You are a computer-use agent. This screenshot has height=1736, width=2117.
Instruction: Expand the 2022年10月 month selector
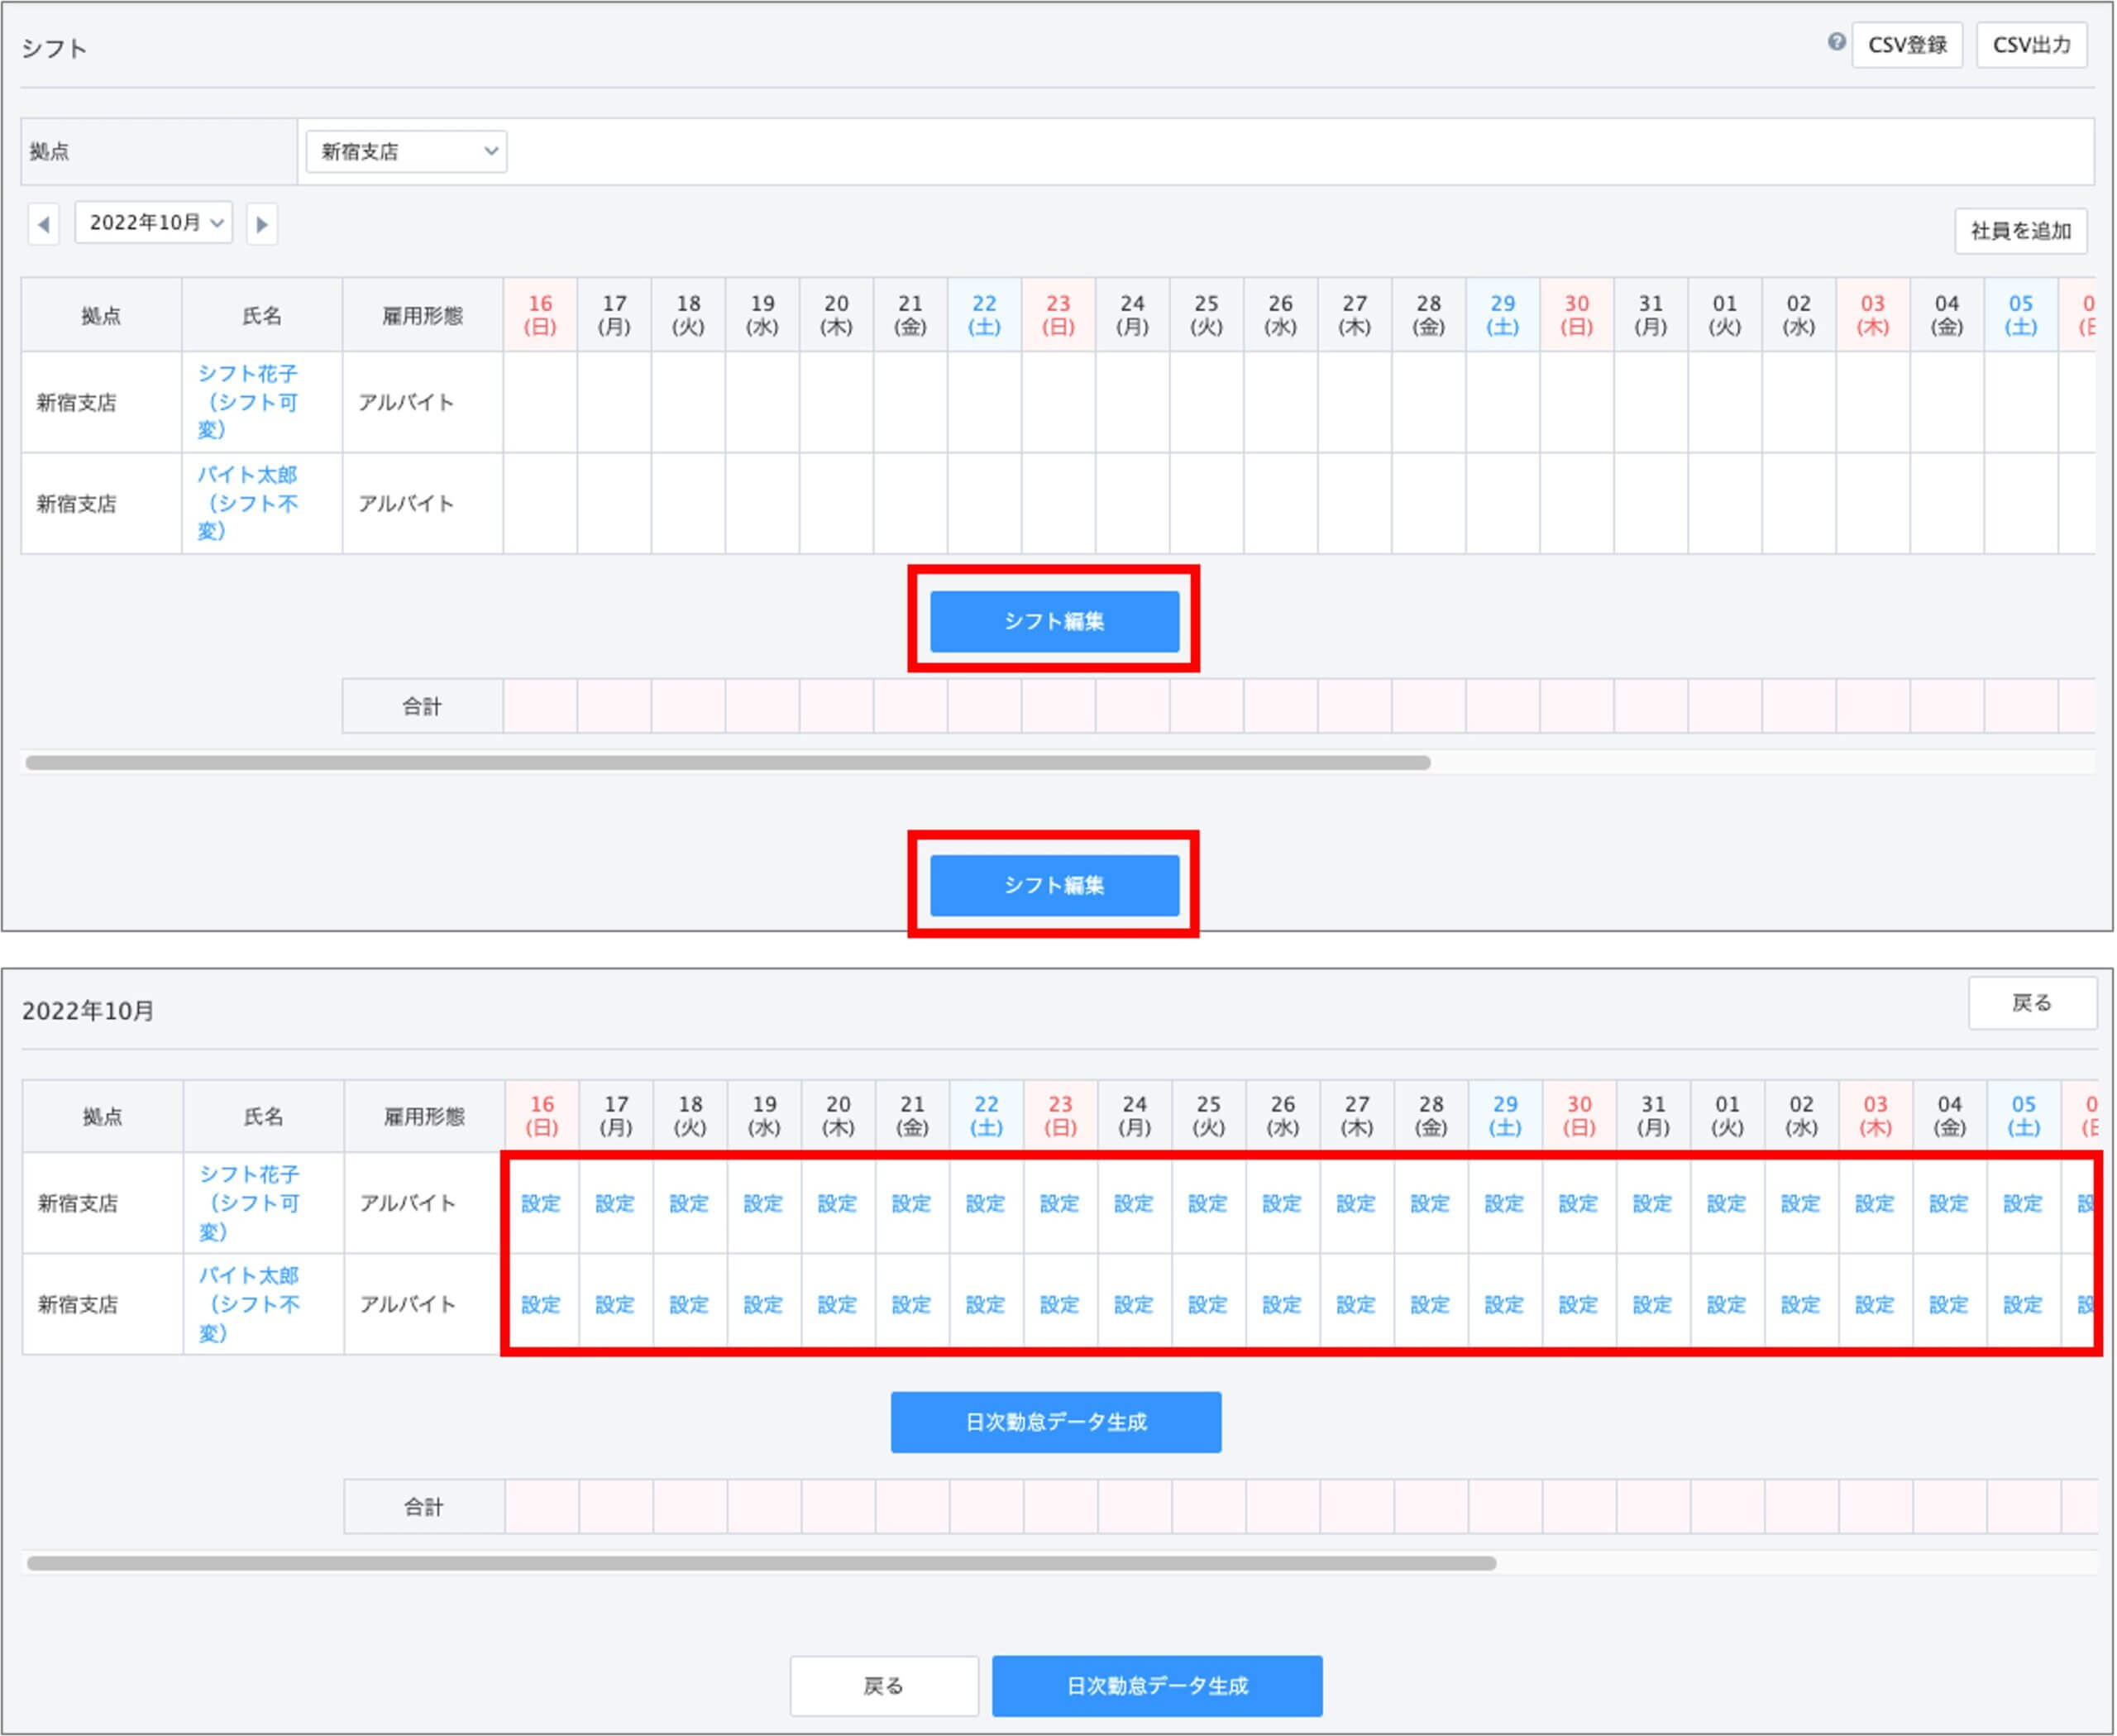(154, 223)
